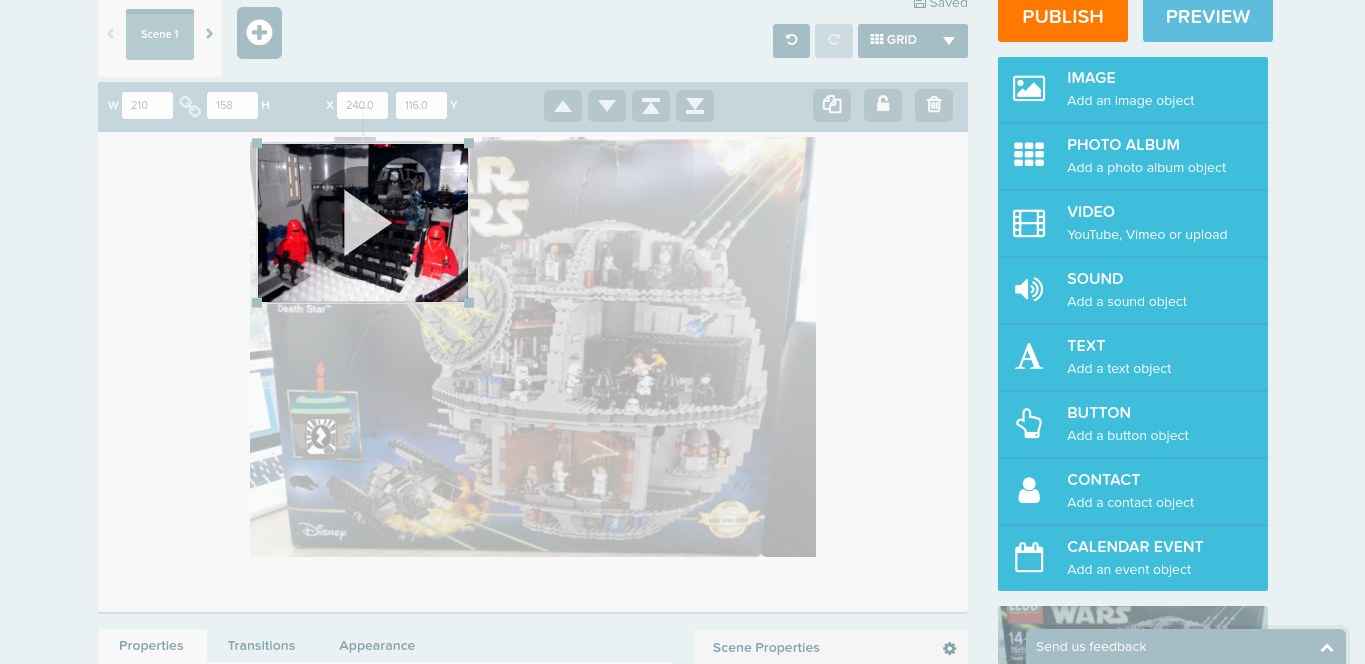Redo the last action
1365x664 pixels.
(834, 41)
